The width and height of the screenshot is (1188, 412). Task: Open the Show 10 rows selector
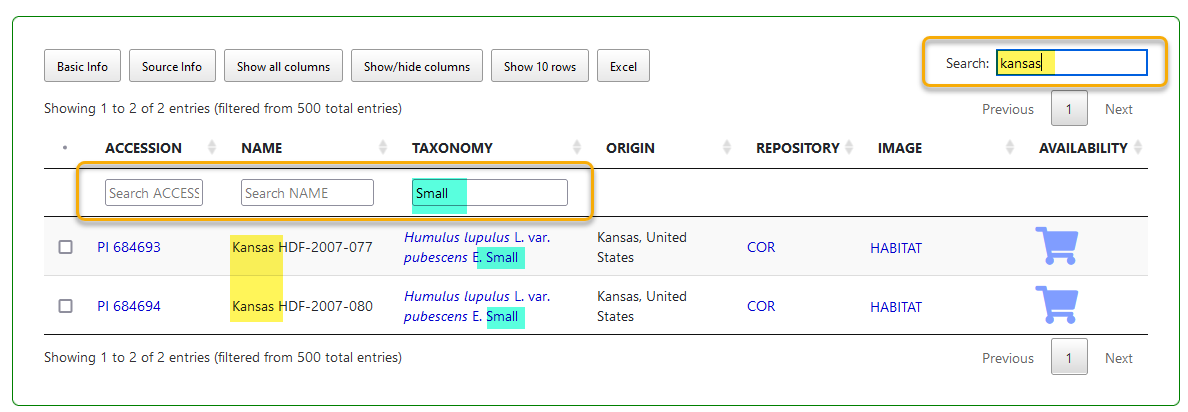click(539, 67)
